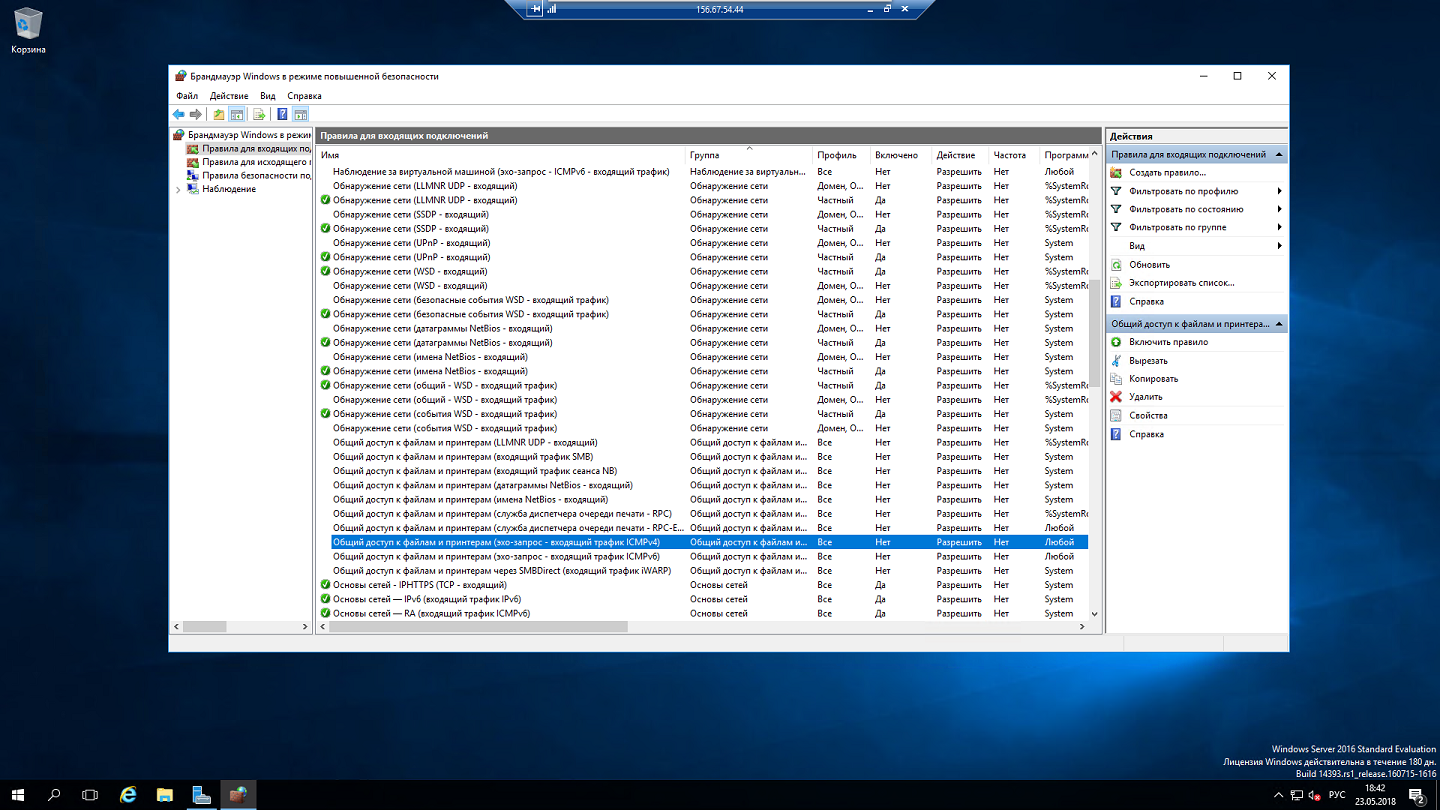
Task: Open the Фильтровать по группе submenu
Action: point(1279,227)
